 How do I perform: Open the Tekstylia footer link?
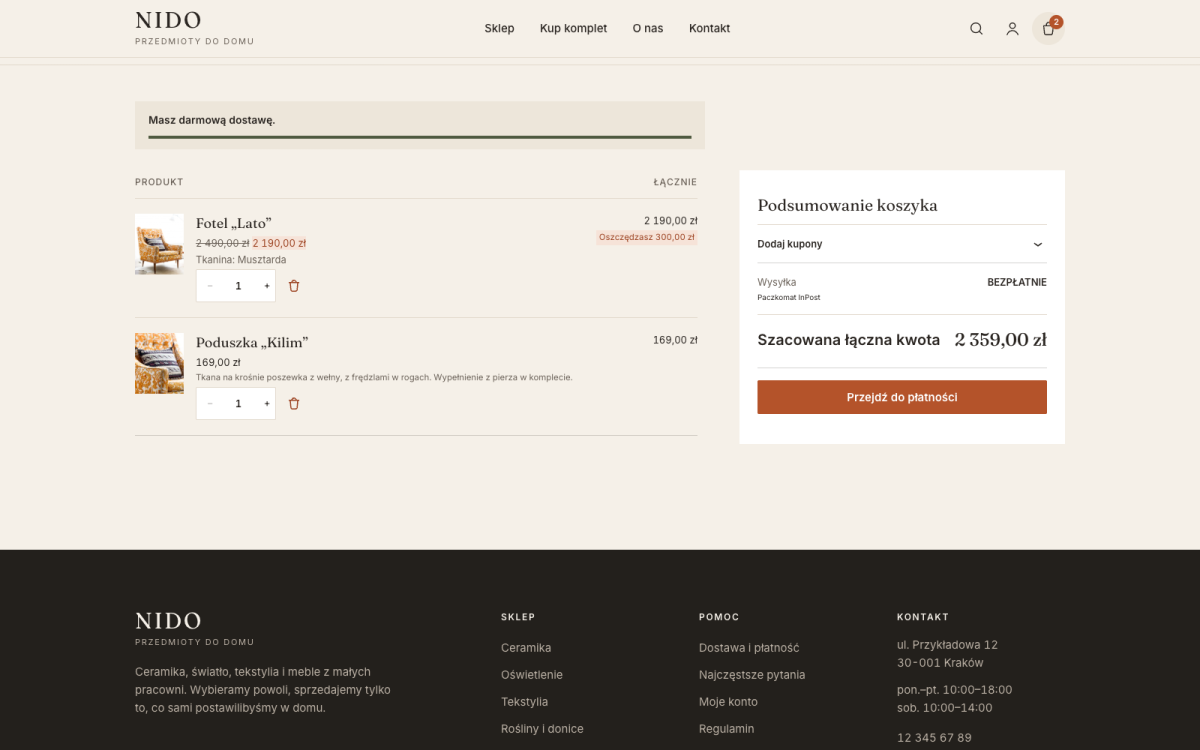(x=524, y=702)
